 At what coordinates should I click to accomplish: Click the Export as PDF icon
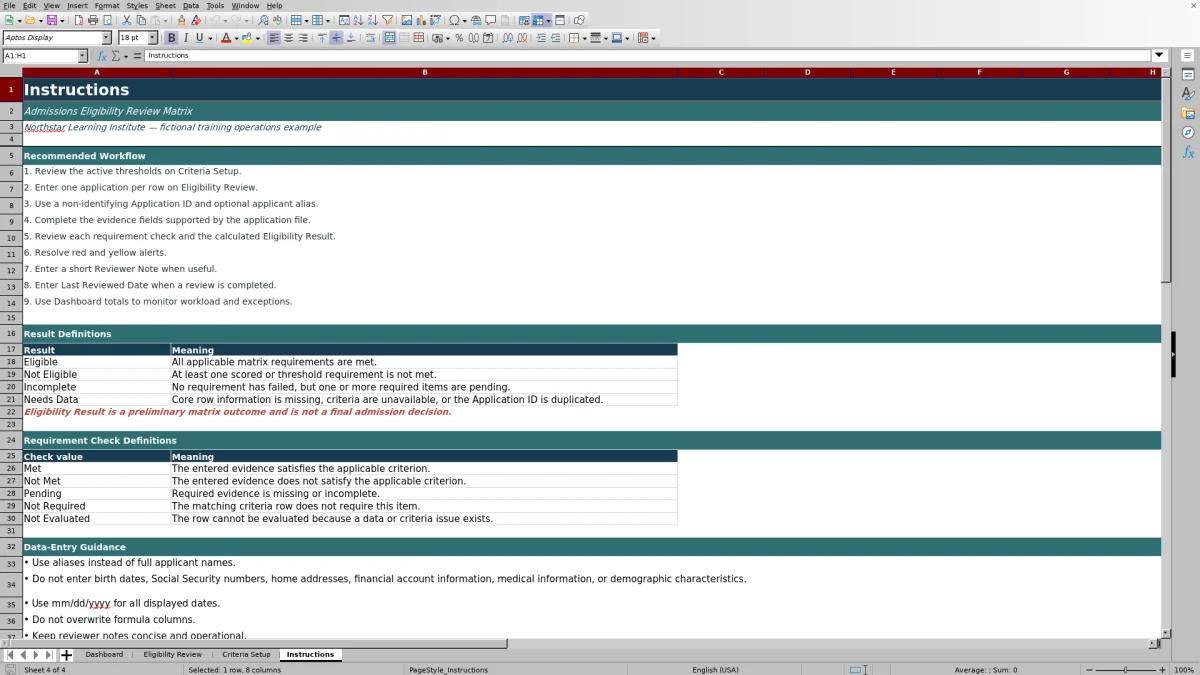(78, 20)
